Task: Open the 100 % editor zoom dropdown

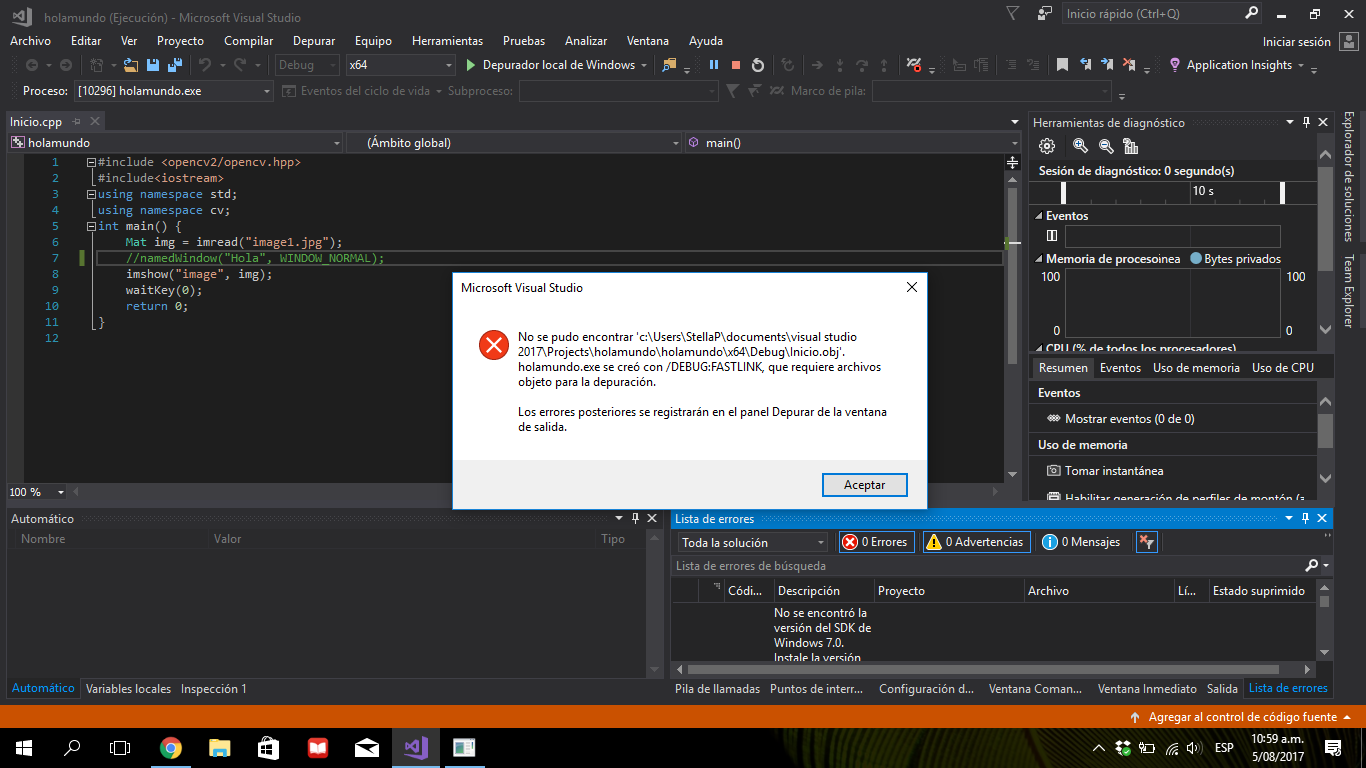Action: tap(61, 492)
